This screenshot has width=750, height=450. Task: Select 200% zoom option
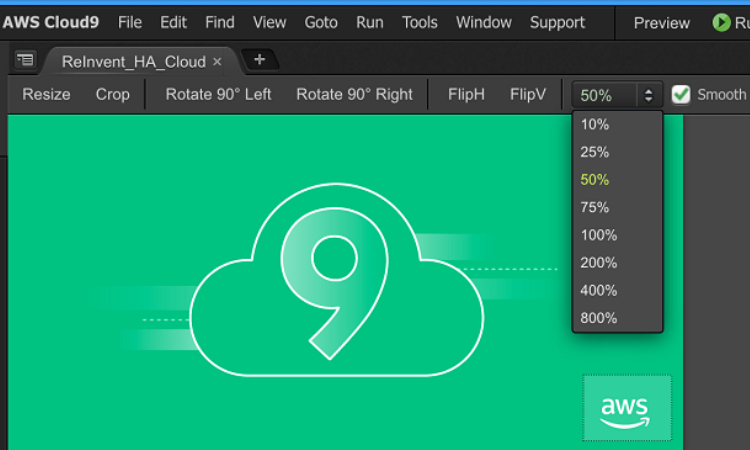click(x=617, y=263)
